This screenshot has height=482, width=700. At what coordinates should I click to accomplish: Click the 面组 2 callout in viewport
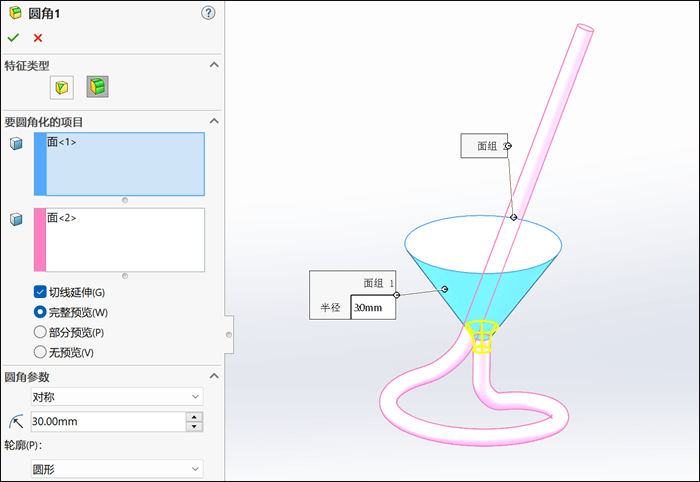point(484,146)
